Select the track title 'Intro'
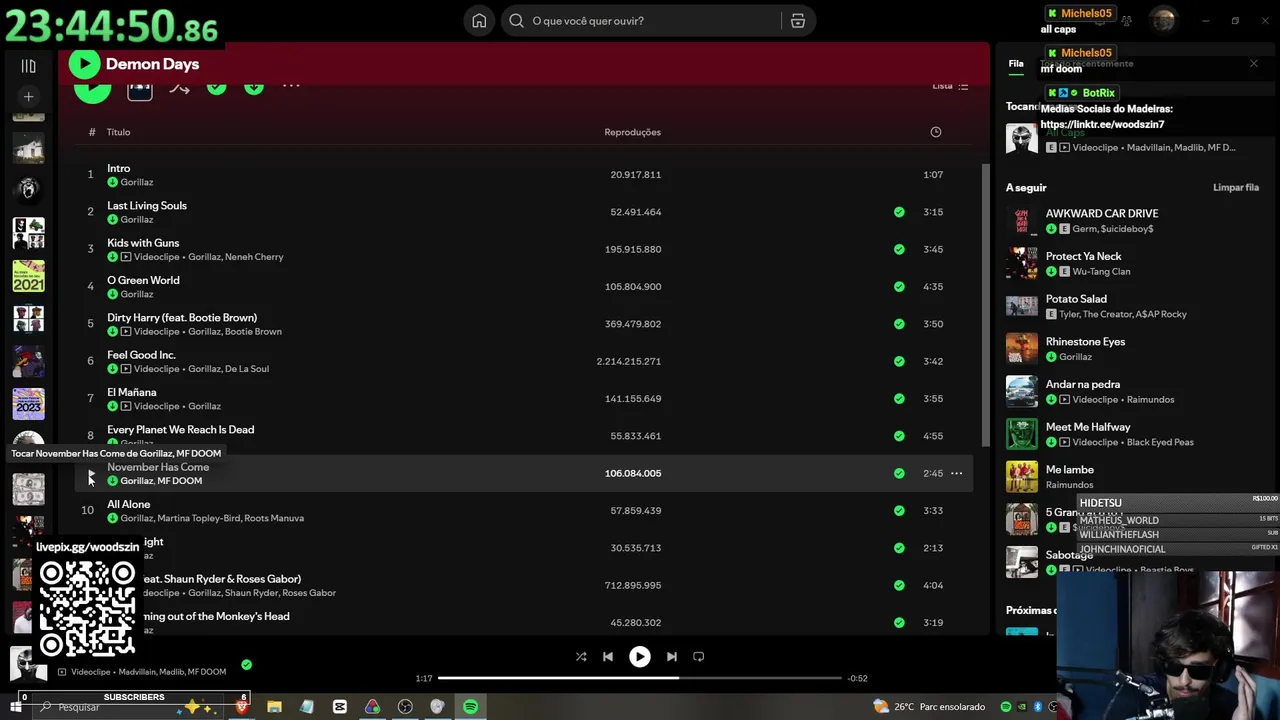This screenshot has height=720, width=1280. (119, 168)
